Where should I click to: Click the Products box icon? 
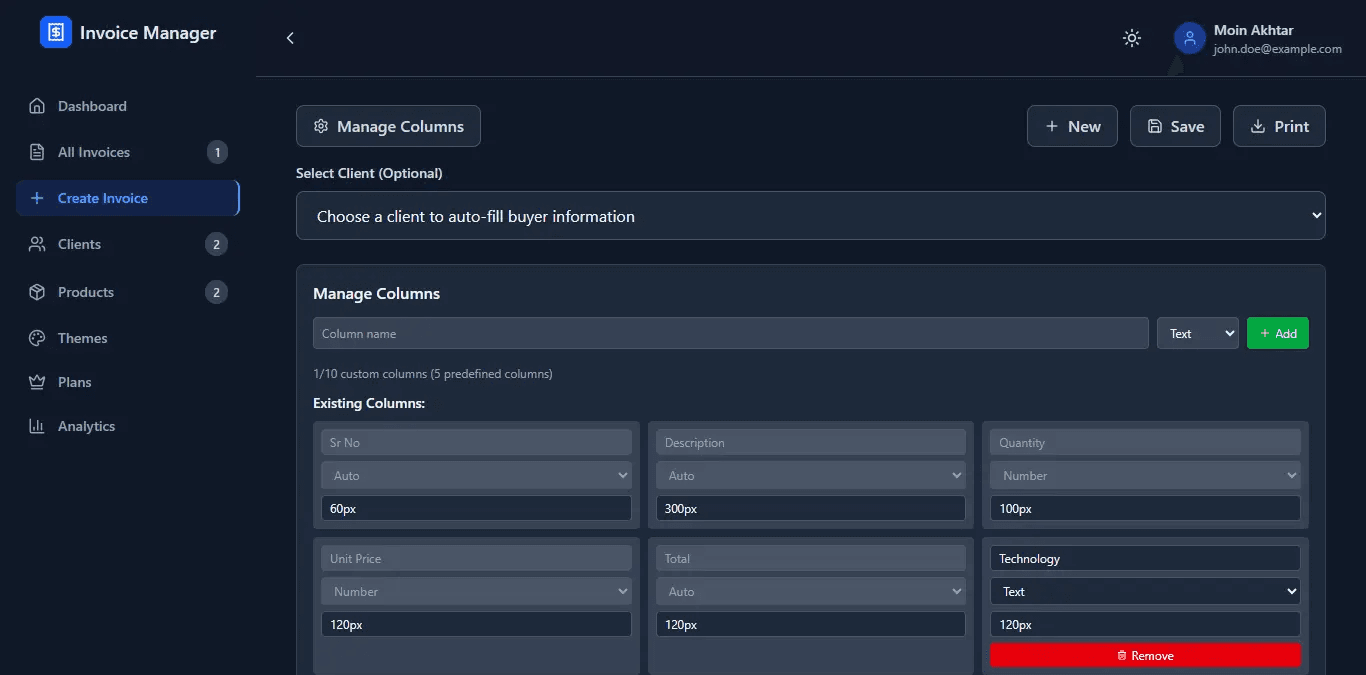click(x=37, y=292)
